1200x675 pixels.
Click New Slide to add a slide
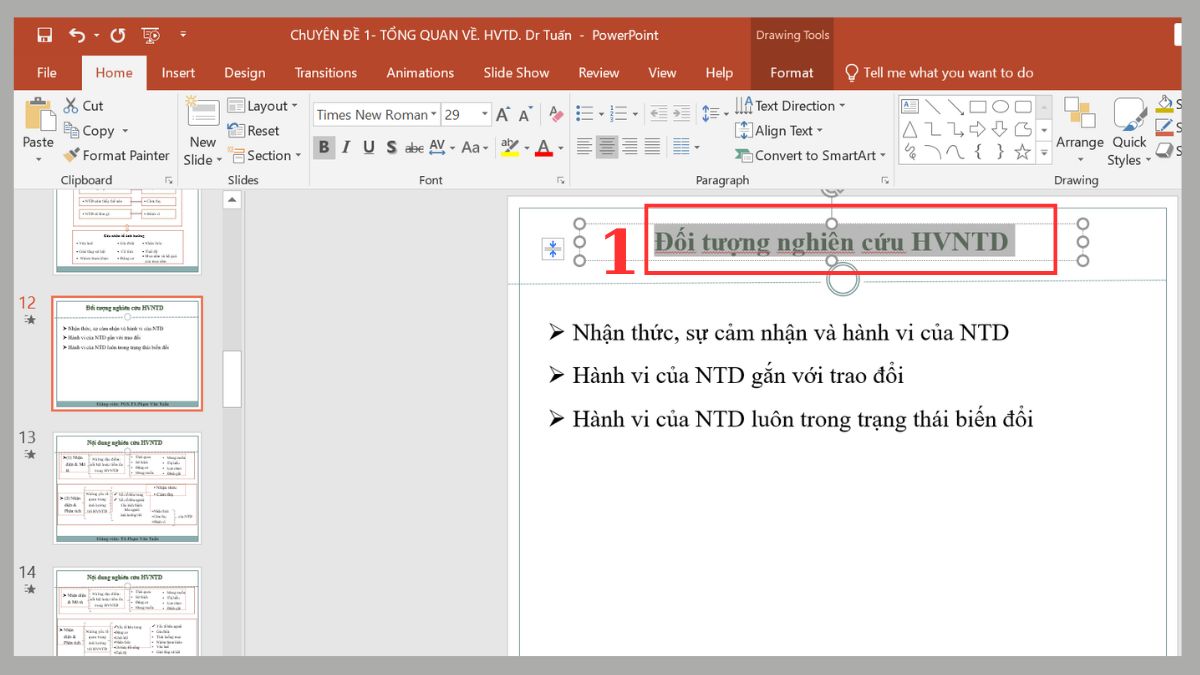202,130
